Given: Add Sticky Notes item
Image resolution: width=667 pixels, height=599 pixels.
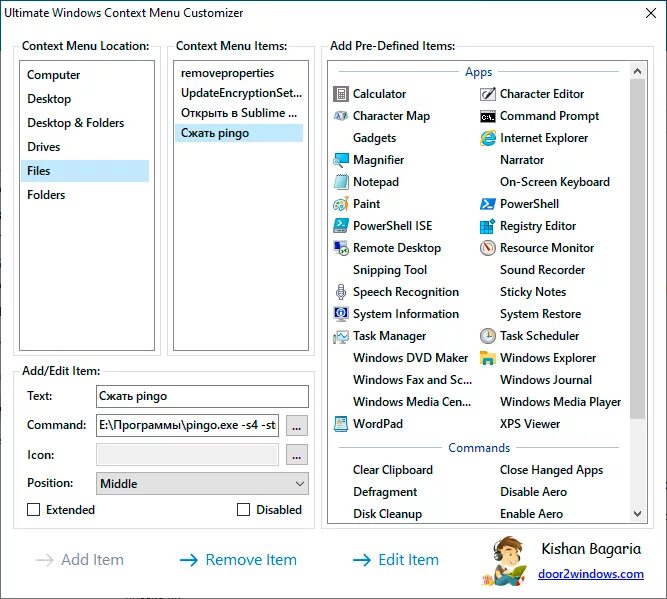Looking at the screenshot, I should [x=533, y=292].
